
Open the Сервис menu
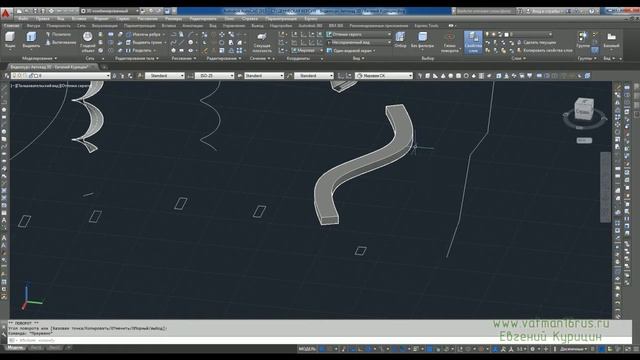pos(123,19)
